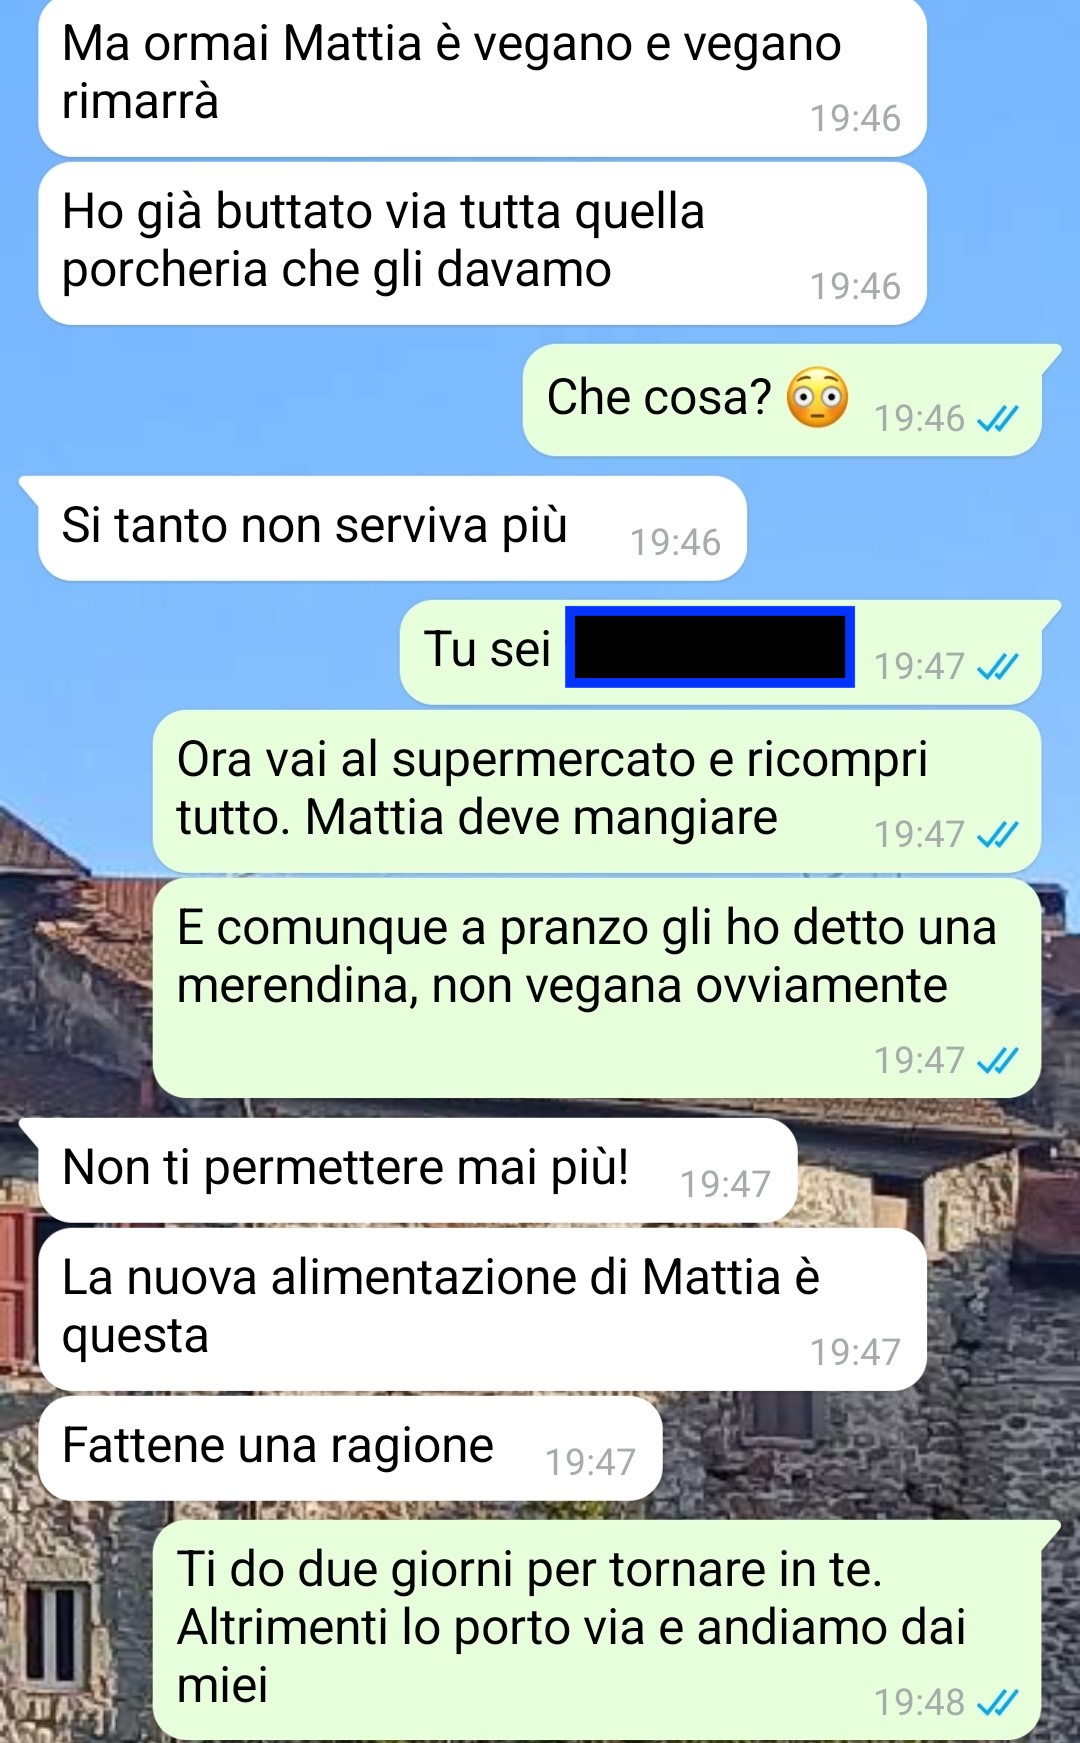This screenshot has width=1080, height=1743.
Task: Tap the read ticks on 'Ora vai al supermercato'
Action: point(997,834)
